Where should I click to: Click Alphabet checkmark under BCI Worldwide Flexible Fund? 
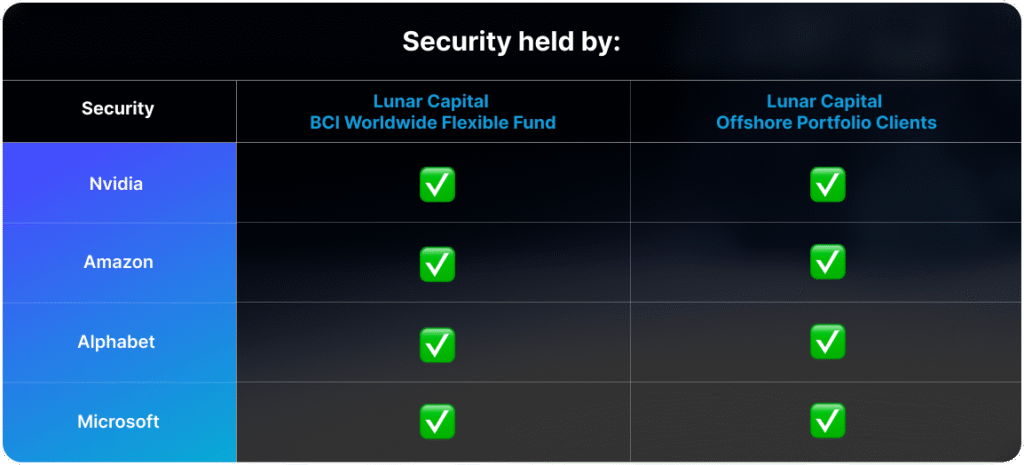437,345
